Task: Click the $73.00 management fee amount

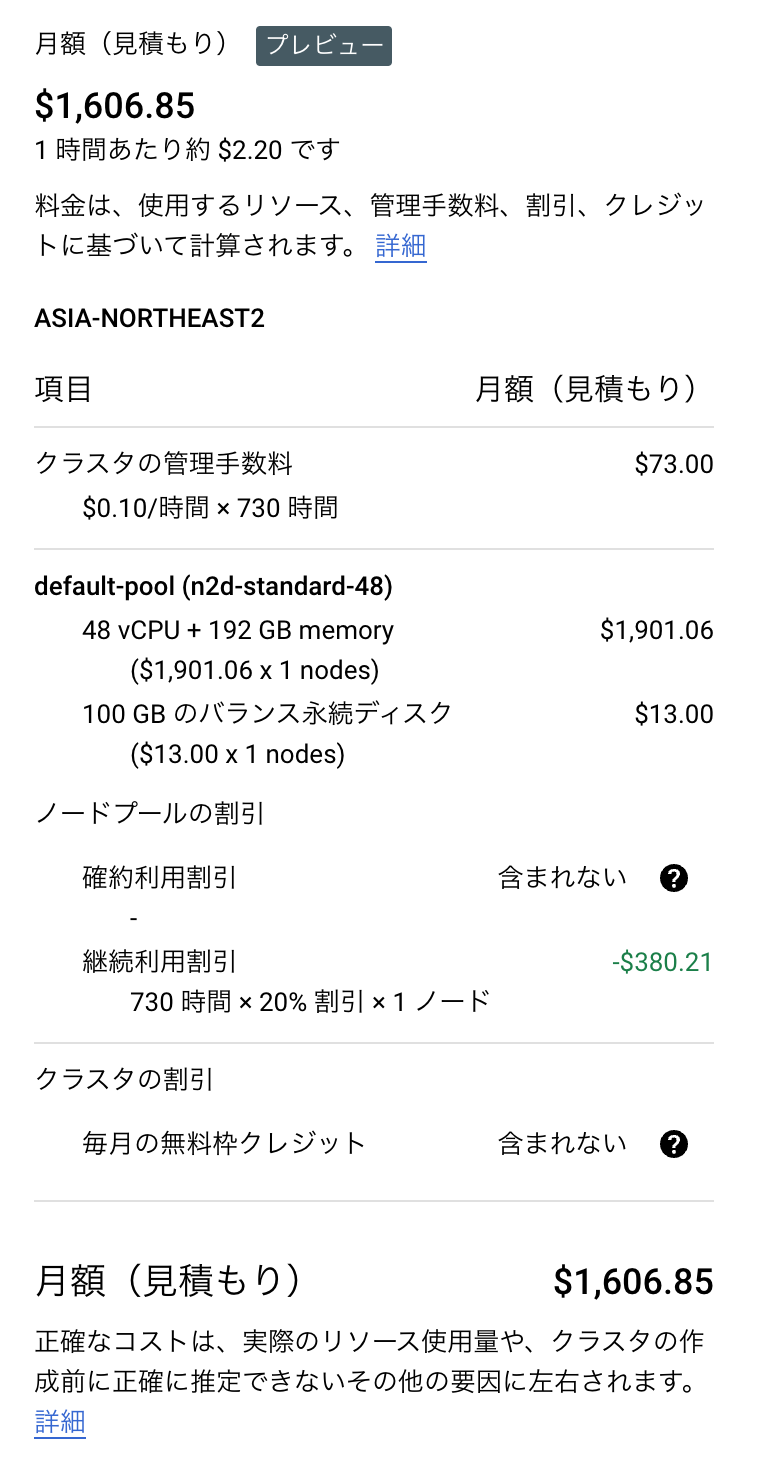Action: [674, 464]
